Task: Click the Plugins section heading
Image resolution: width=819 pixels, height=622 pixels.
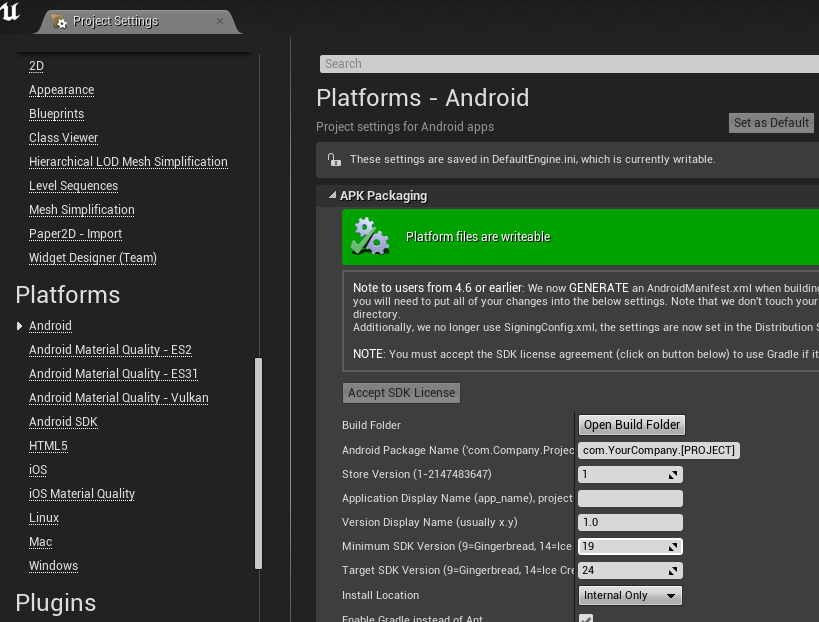Action: click(56, 603)
